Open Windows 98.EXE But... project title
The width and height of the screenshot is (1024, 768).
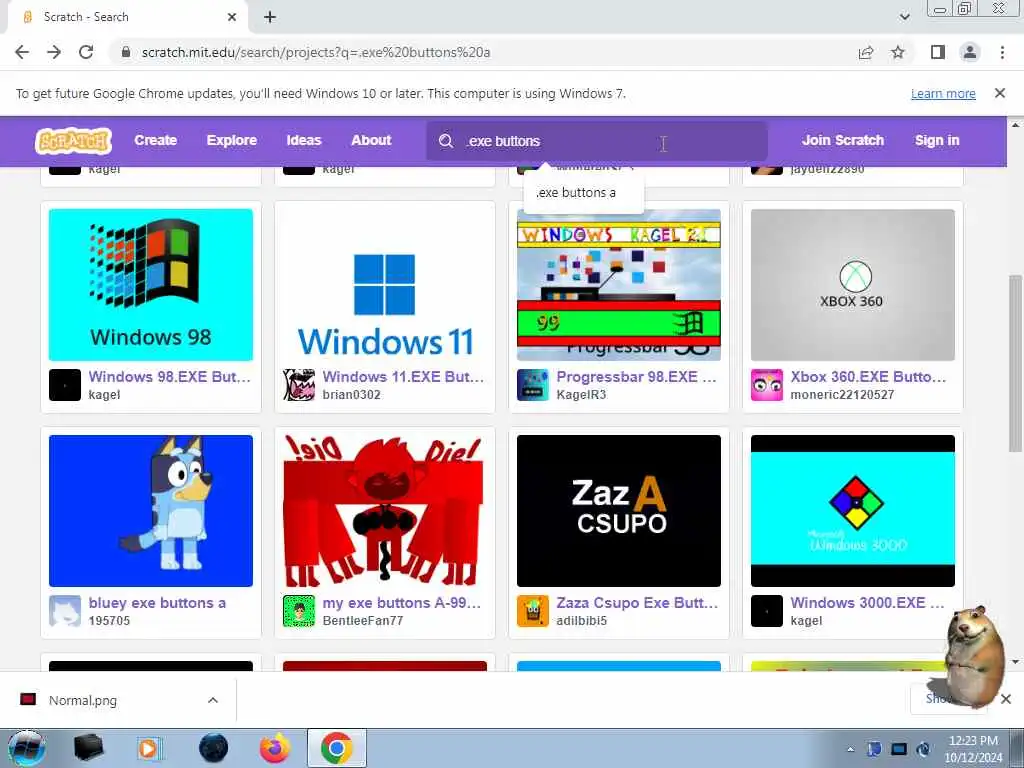point(170,377)
